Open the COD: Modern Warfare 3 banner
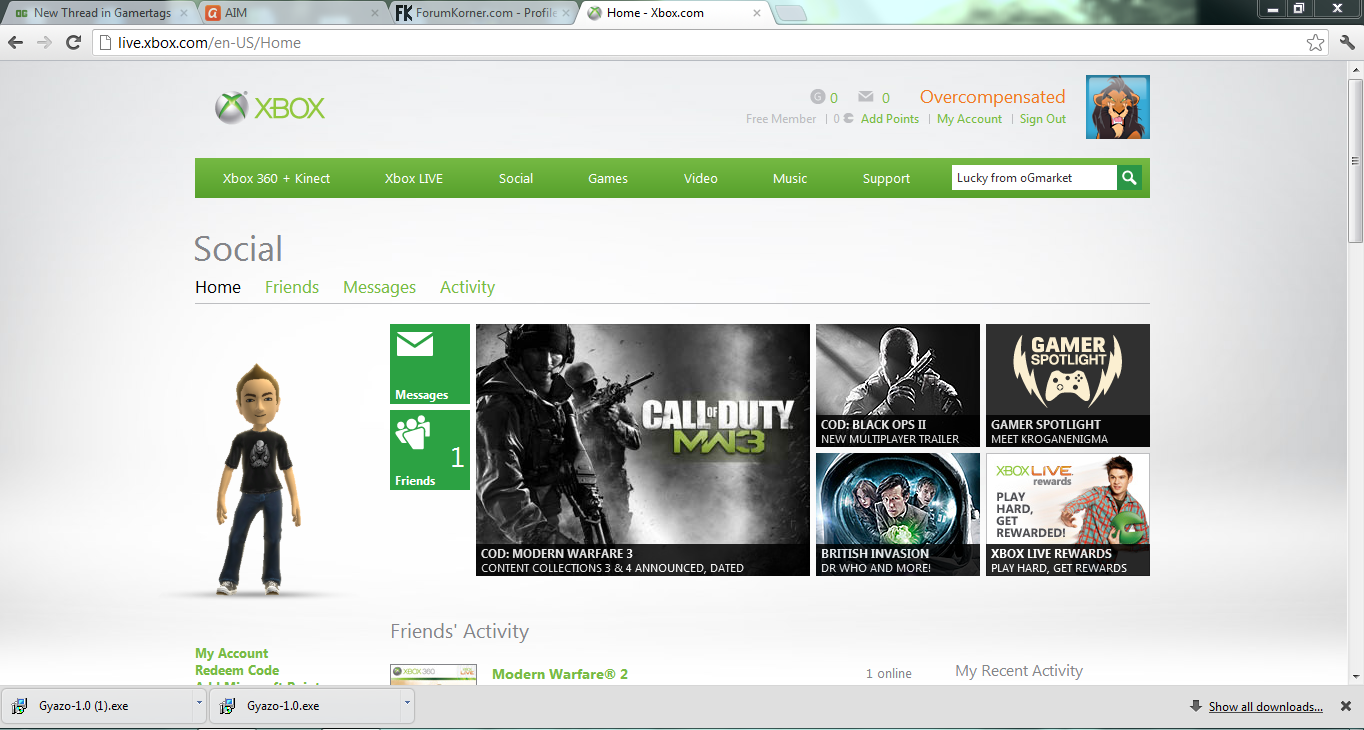Image resolution: width=1364 pixels, height=730 pixels. (x=643, y=450)
